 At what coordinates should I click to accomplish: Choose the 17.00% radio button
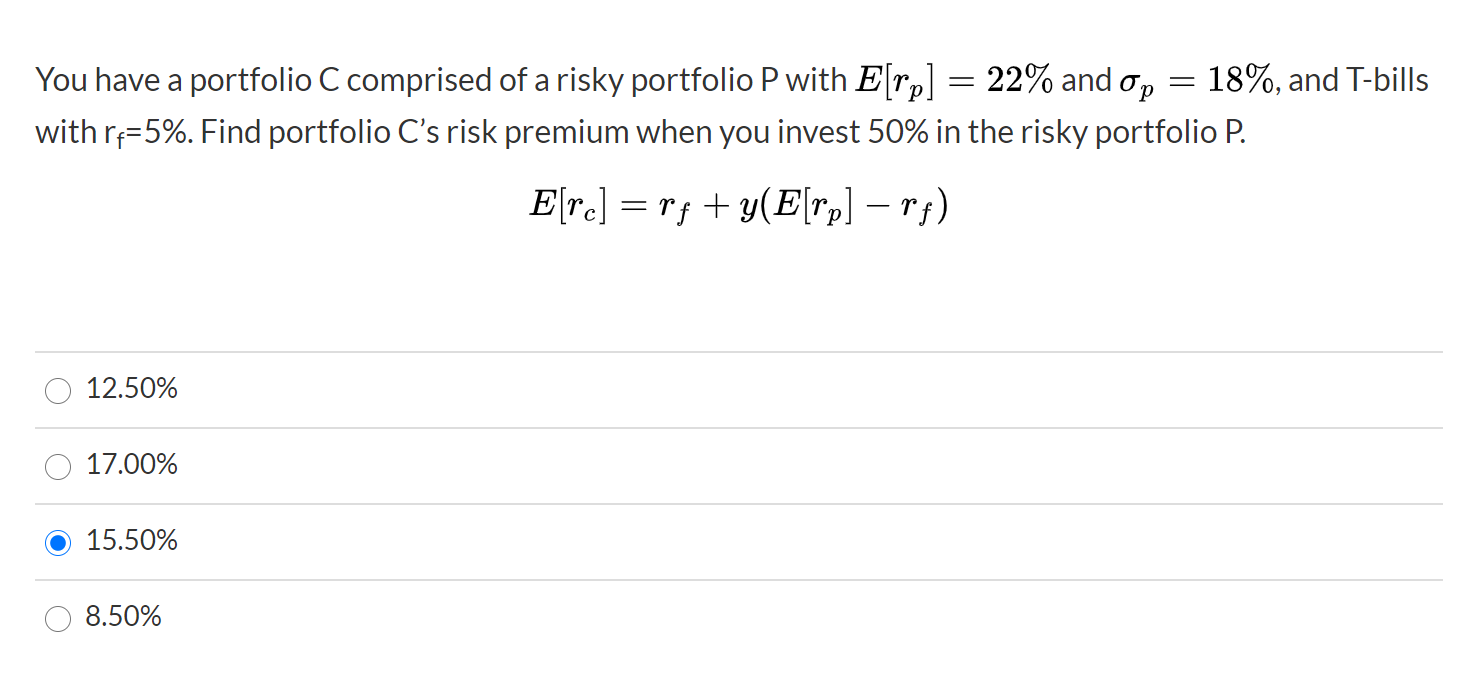click(x=58, y=467)
